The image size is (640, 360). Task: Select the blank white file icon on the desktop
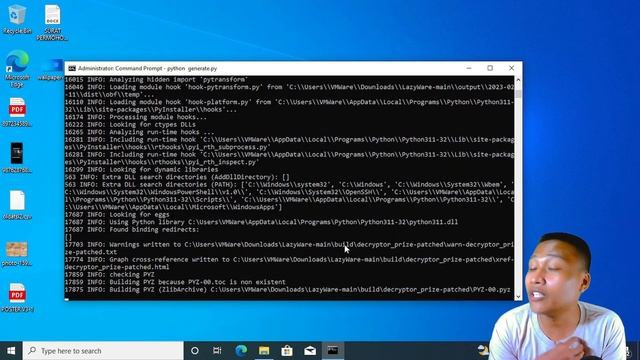(17, 205)
